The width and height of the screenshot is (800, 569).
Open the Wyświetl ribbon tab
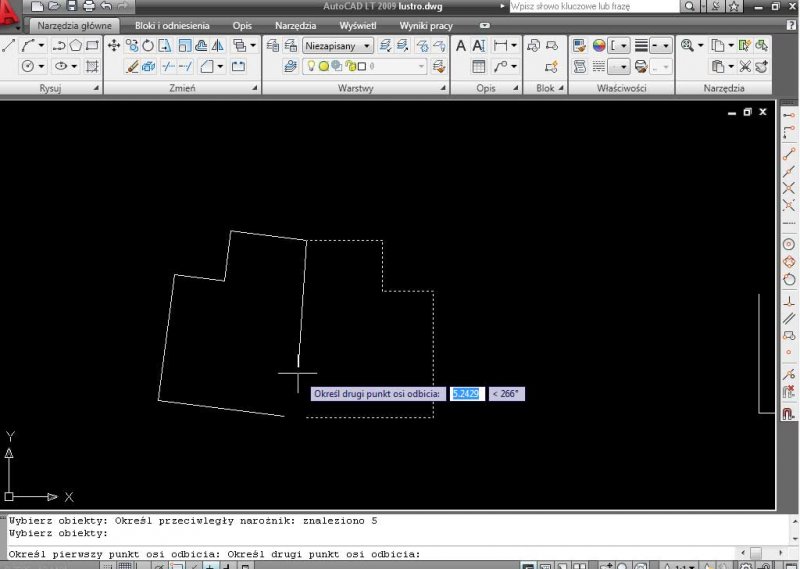point(357,25)
